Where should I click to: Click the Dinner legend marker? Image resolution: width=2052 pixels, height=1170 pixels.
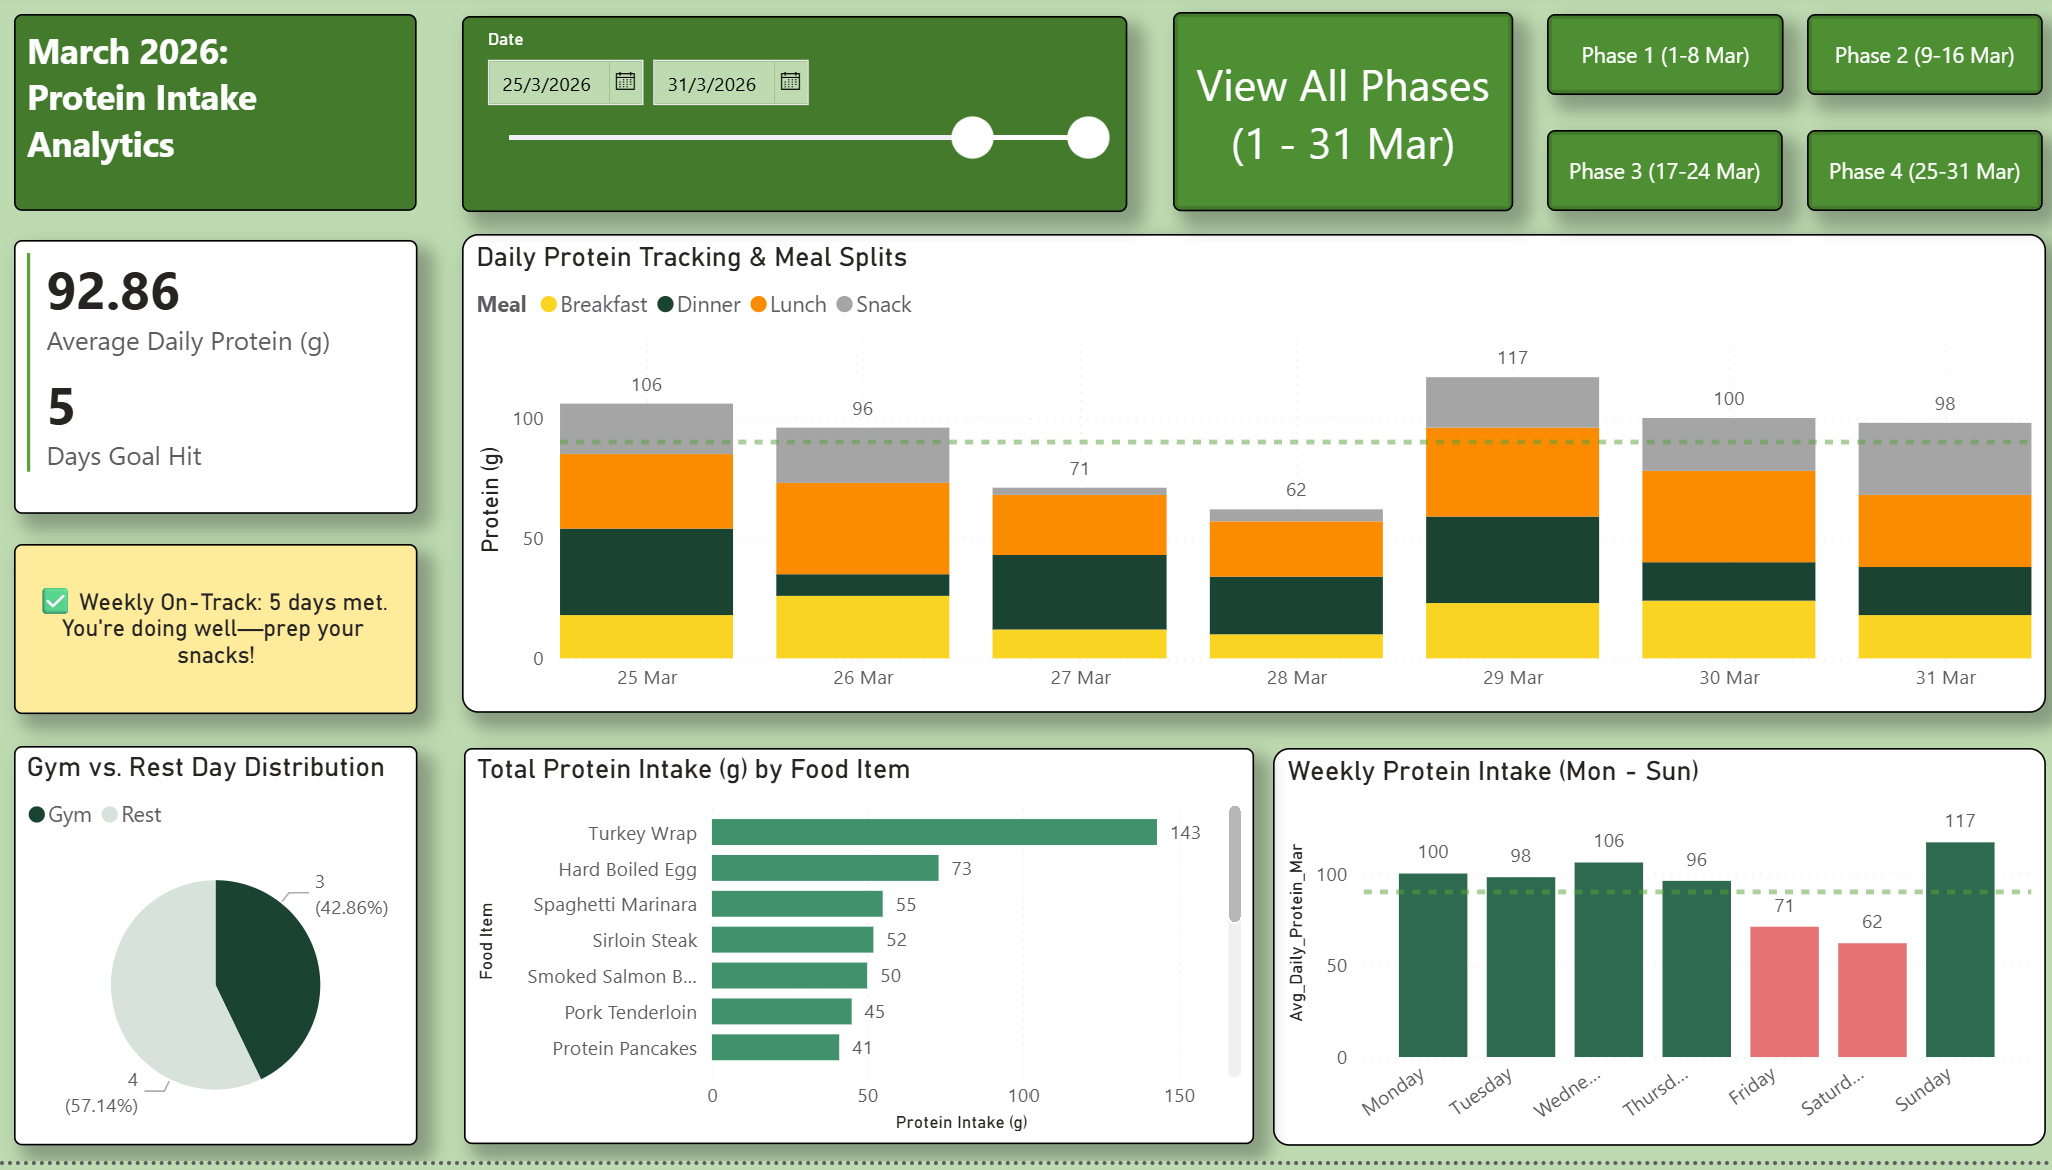point(665,304)
